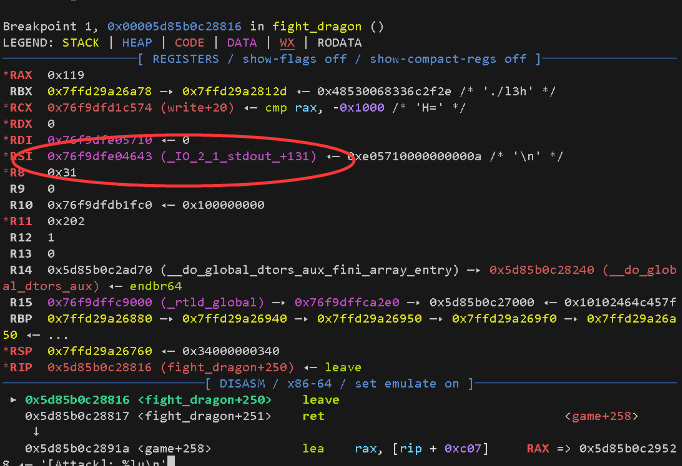Click the ret instruction in DISASM
Screen dimensions: 682x466
(313, 416)
